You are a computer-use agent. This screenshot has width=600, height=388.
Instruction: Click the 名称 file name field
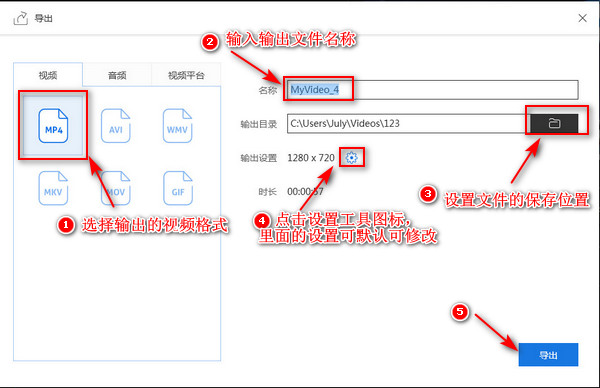tap(432, 90)
